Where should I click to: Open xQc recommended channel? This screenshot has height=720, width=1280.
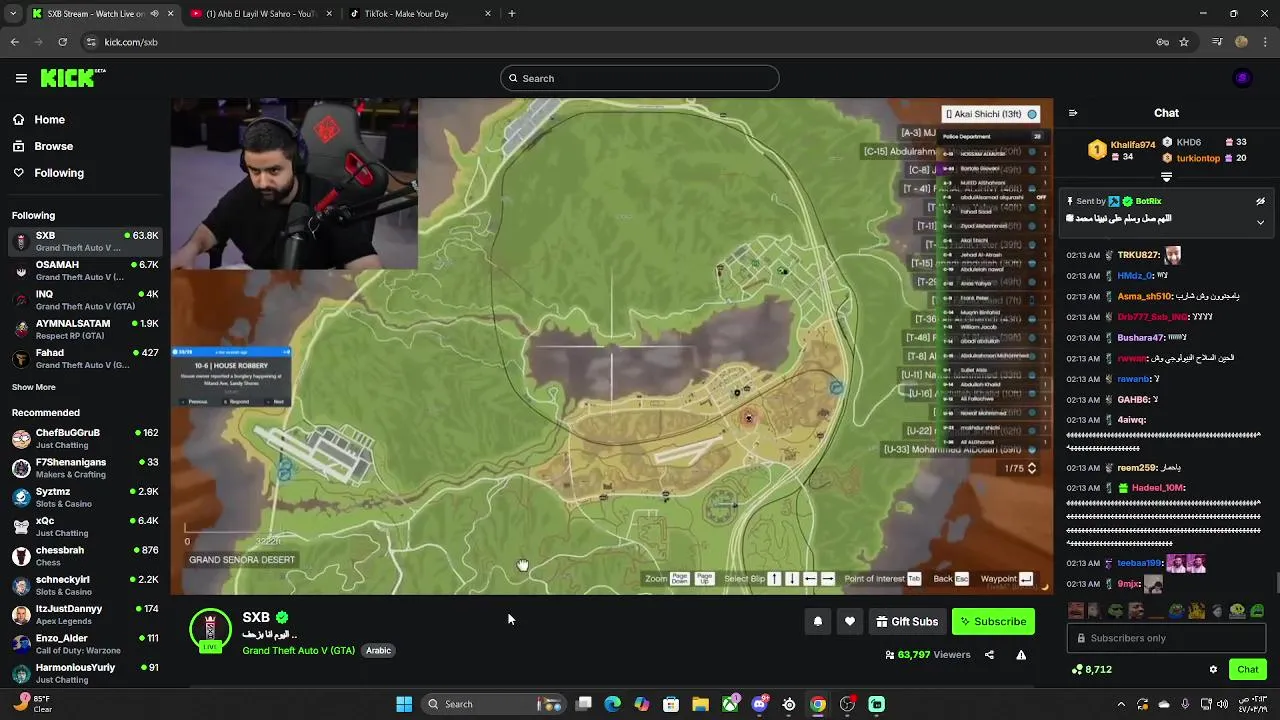[85, 526]
